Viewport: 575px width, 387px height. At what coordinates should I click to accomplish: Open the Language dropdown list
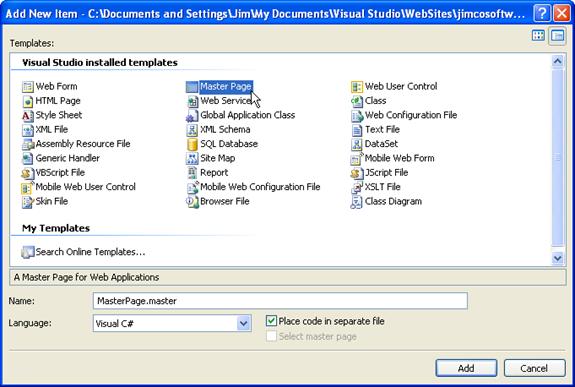[x=243, y=324]
